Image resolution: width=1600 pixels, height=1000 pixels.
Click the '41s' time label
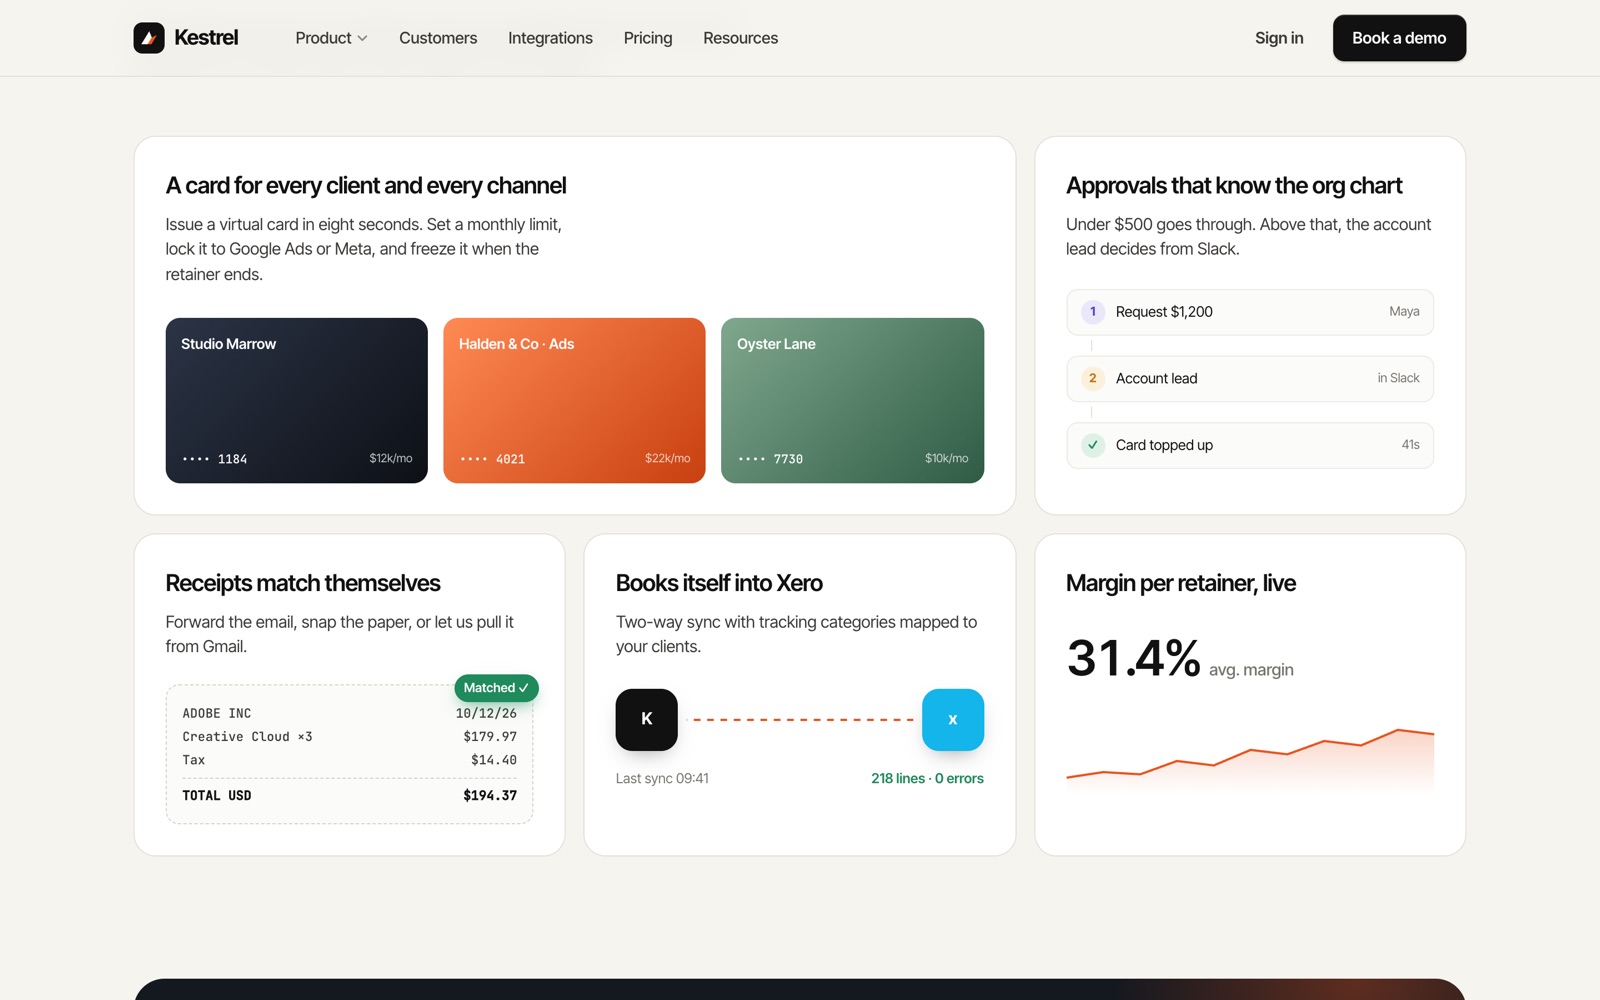[x=1410, y=445]
